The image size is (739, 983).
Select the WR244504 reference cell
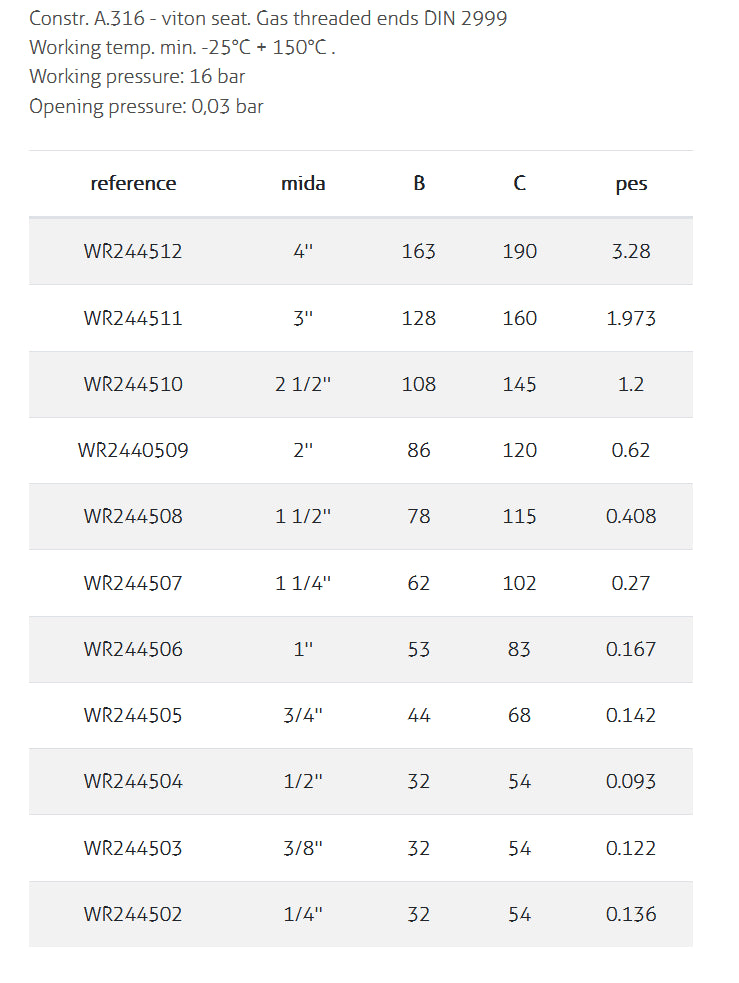pos(133,782)
